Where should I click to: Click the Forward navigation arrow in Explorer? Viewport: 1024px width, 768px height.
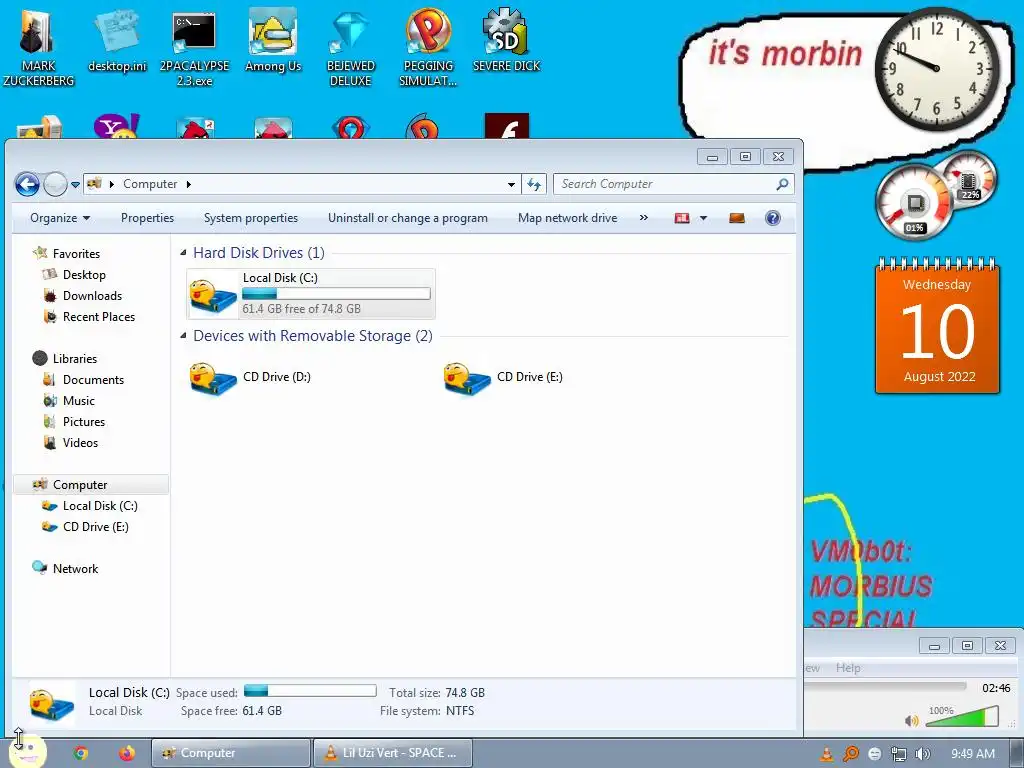coord(55,184)
